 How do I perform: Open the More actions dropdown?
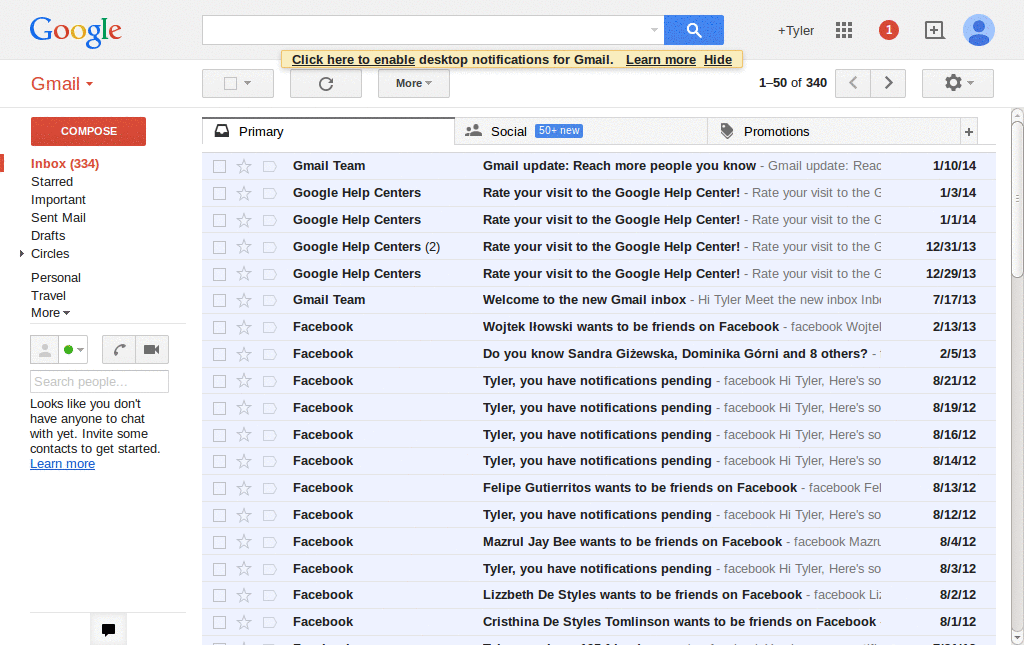tap(413, 84)
